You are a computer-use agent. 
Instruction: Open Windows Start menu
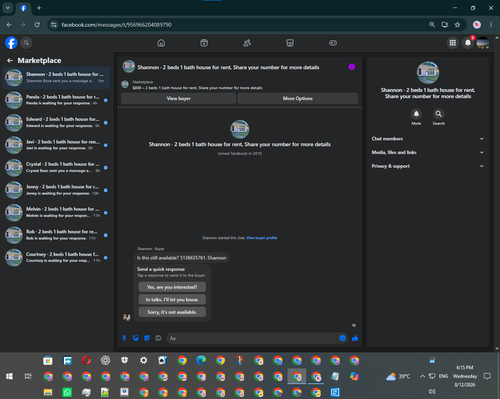click(x=9, y=376)
